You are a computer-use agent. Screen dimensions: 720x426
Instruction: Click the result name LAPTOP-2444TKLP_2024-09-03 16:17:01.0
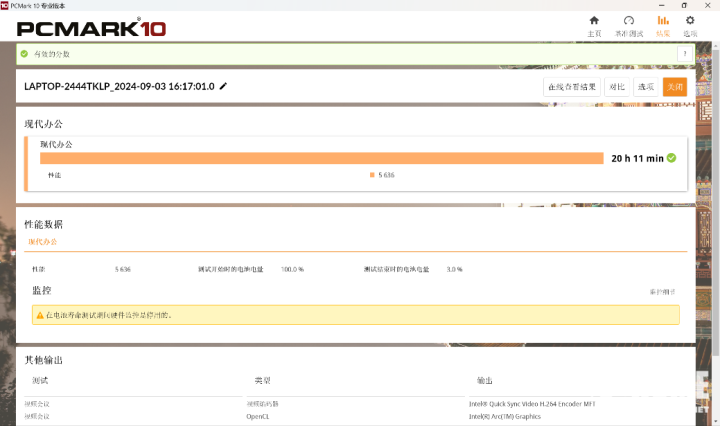click(119, 86)
